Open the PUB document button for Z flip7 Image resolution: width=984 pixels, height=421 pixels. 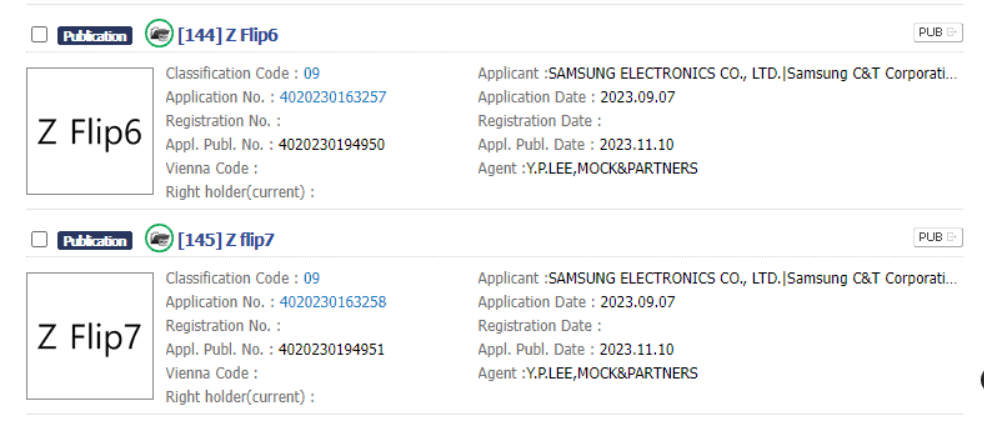tap(937, 238)
